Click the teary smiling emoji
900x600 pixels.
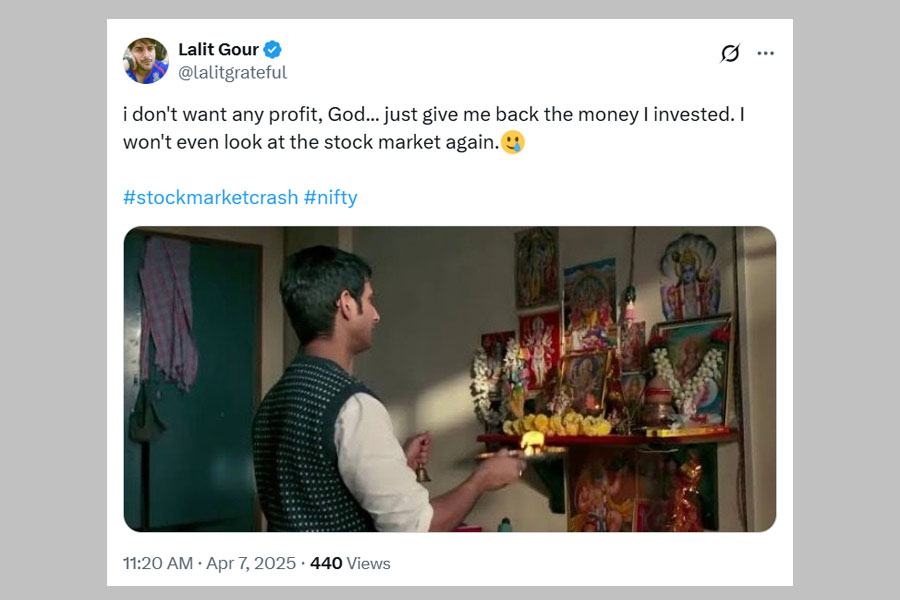tap(513, 142)
